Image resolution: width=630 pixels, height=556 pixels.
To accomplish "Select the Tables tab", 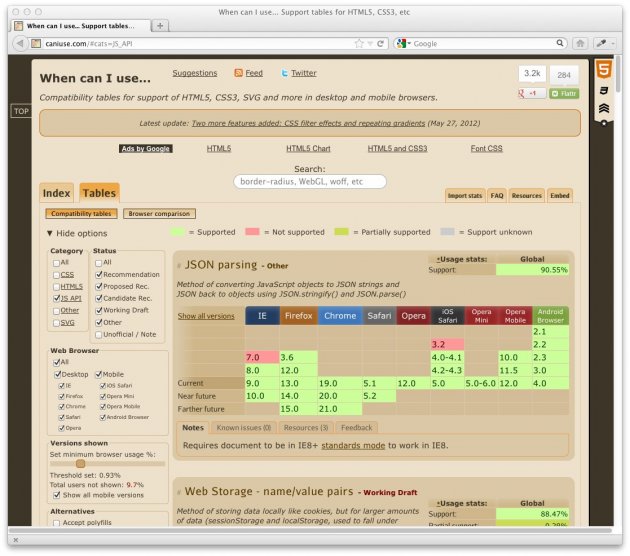I will click(x=99, y=193).
